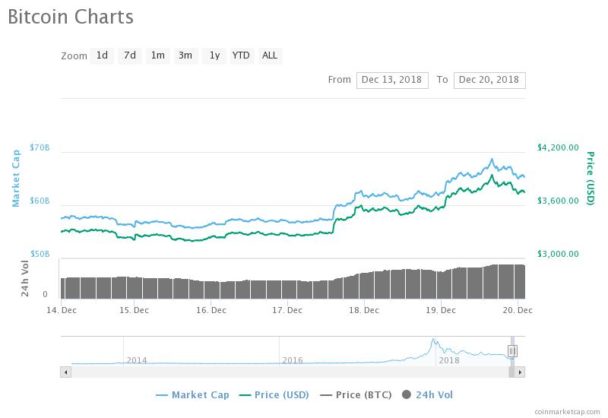Image resolution: width=608 pixels, height=418 pixels.
Task: Click the green price line peak
Action: (492, 176)
